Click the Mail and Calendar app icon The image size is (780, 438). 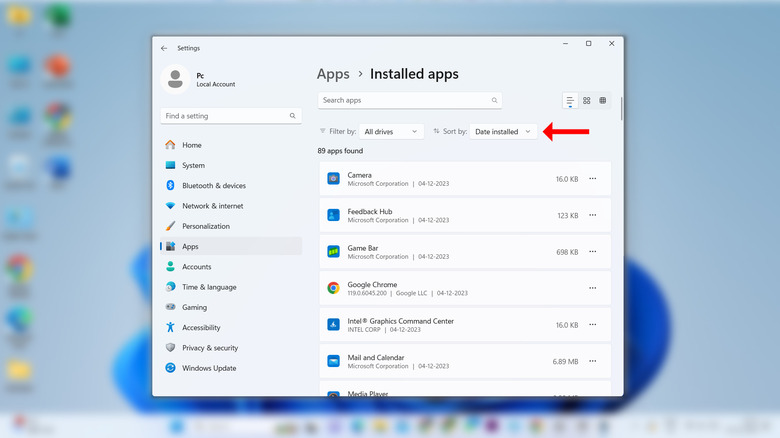point(333,360)
